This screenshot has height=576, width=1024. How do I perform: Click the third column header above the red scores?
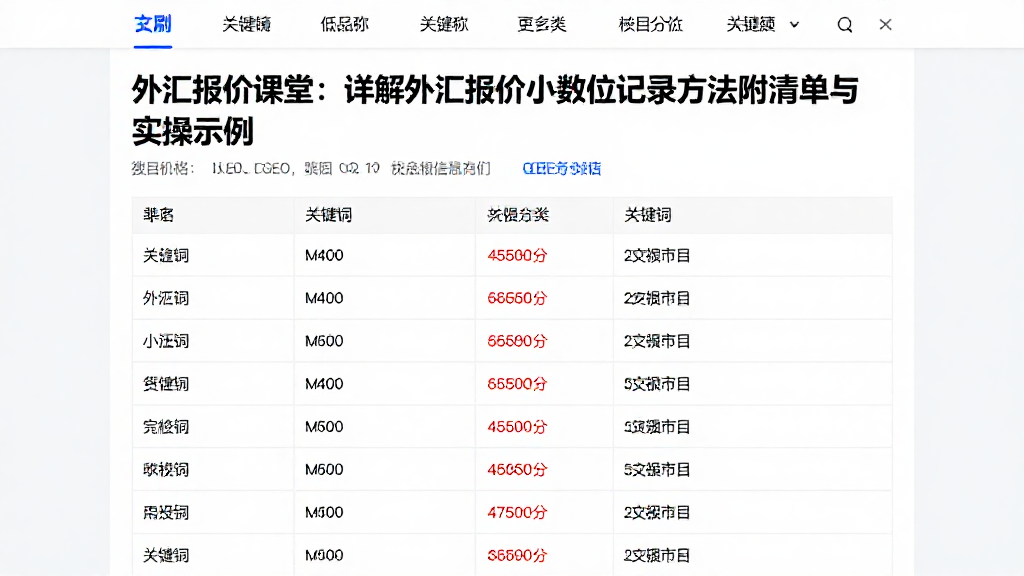coord(518,215)
